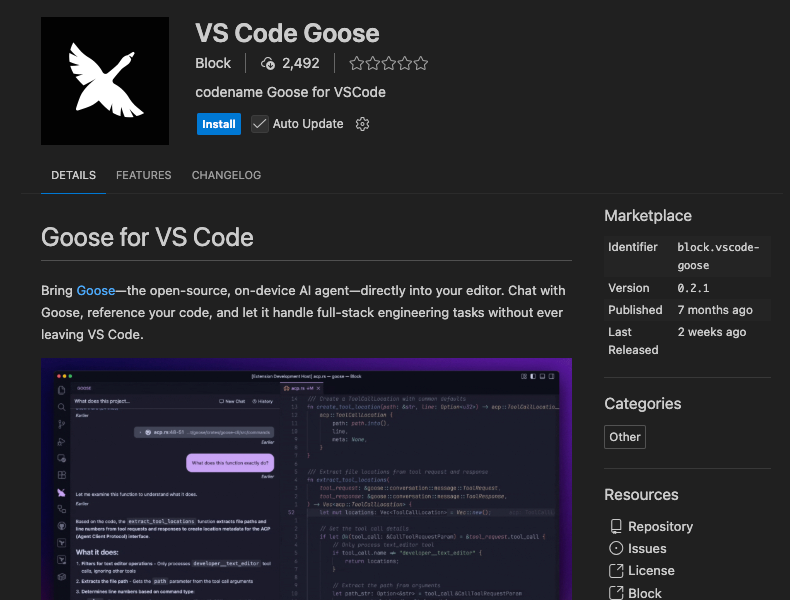The width and height of the screenshot is (790, 600).
Task: Open the Features tab
Action: point(144,175)
